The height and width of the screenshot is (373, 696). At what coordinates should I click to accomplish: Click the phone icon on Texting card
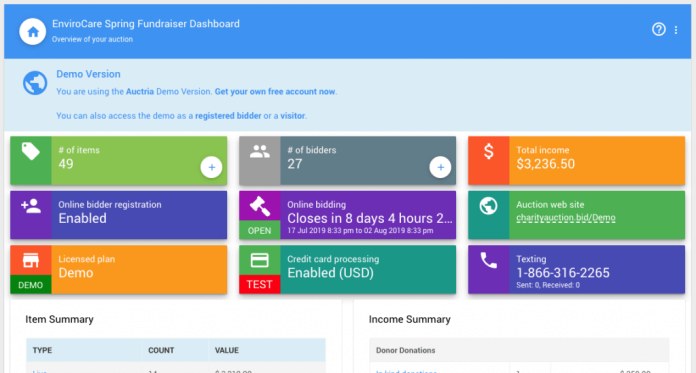click(x=488, y=261)
